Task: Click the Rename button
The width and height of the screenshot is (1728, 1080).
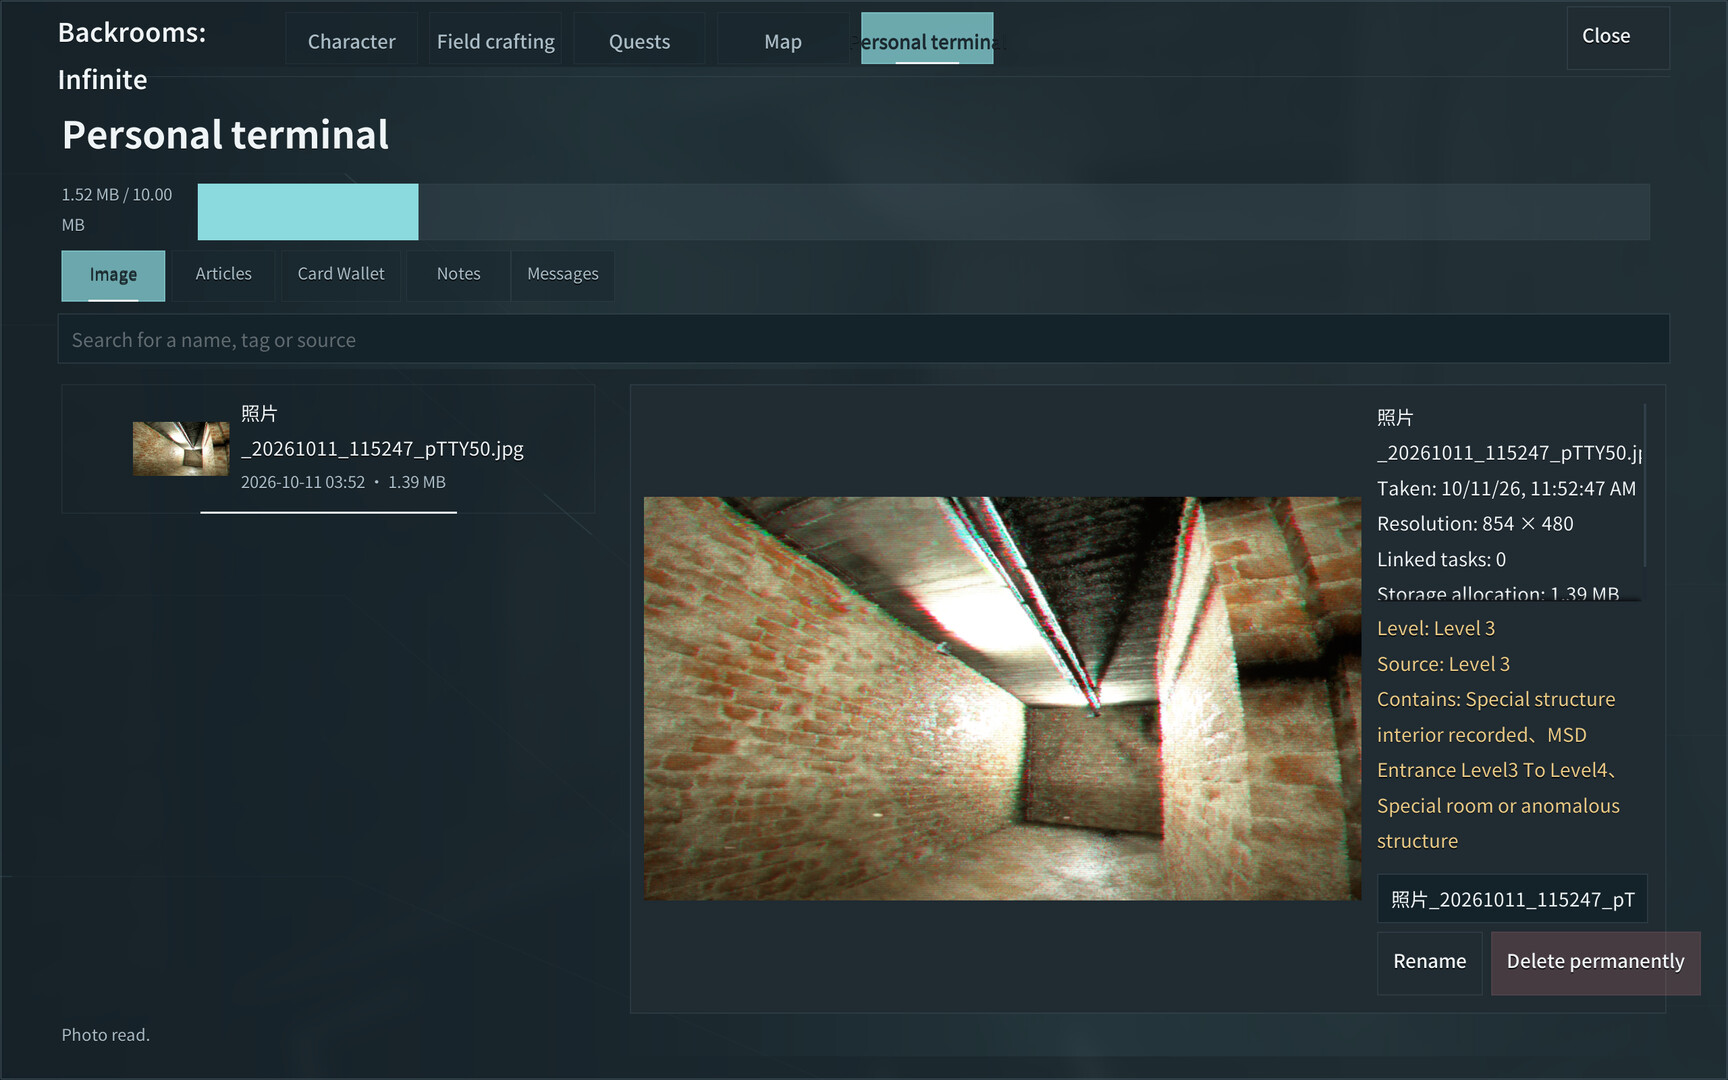Action: (1429, 962)
